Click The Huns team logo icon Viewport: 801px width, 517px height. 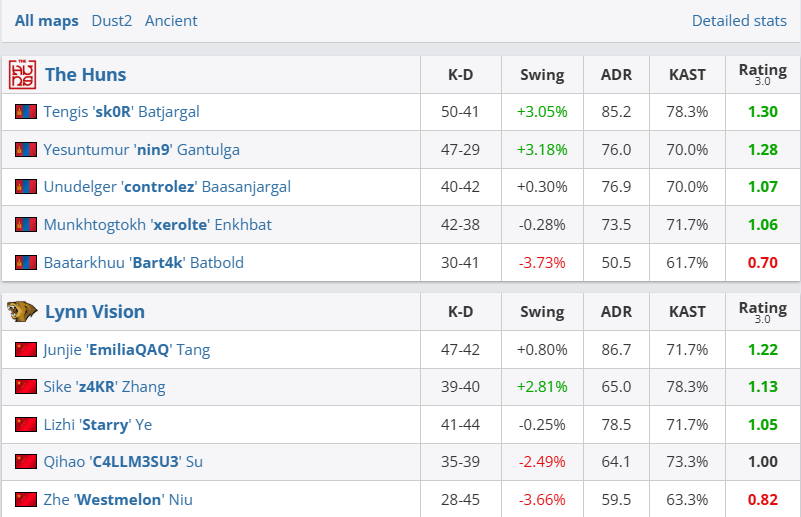pyautogui.click(x=21, y=75)
